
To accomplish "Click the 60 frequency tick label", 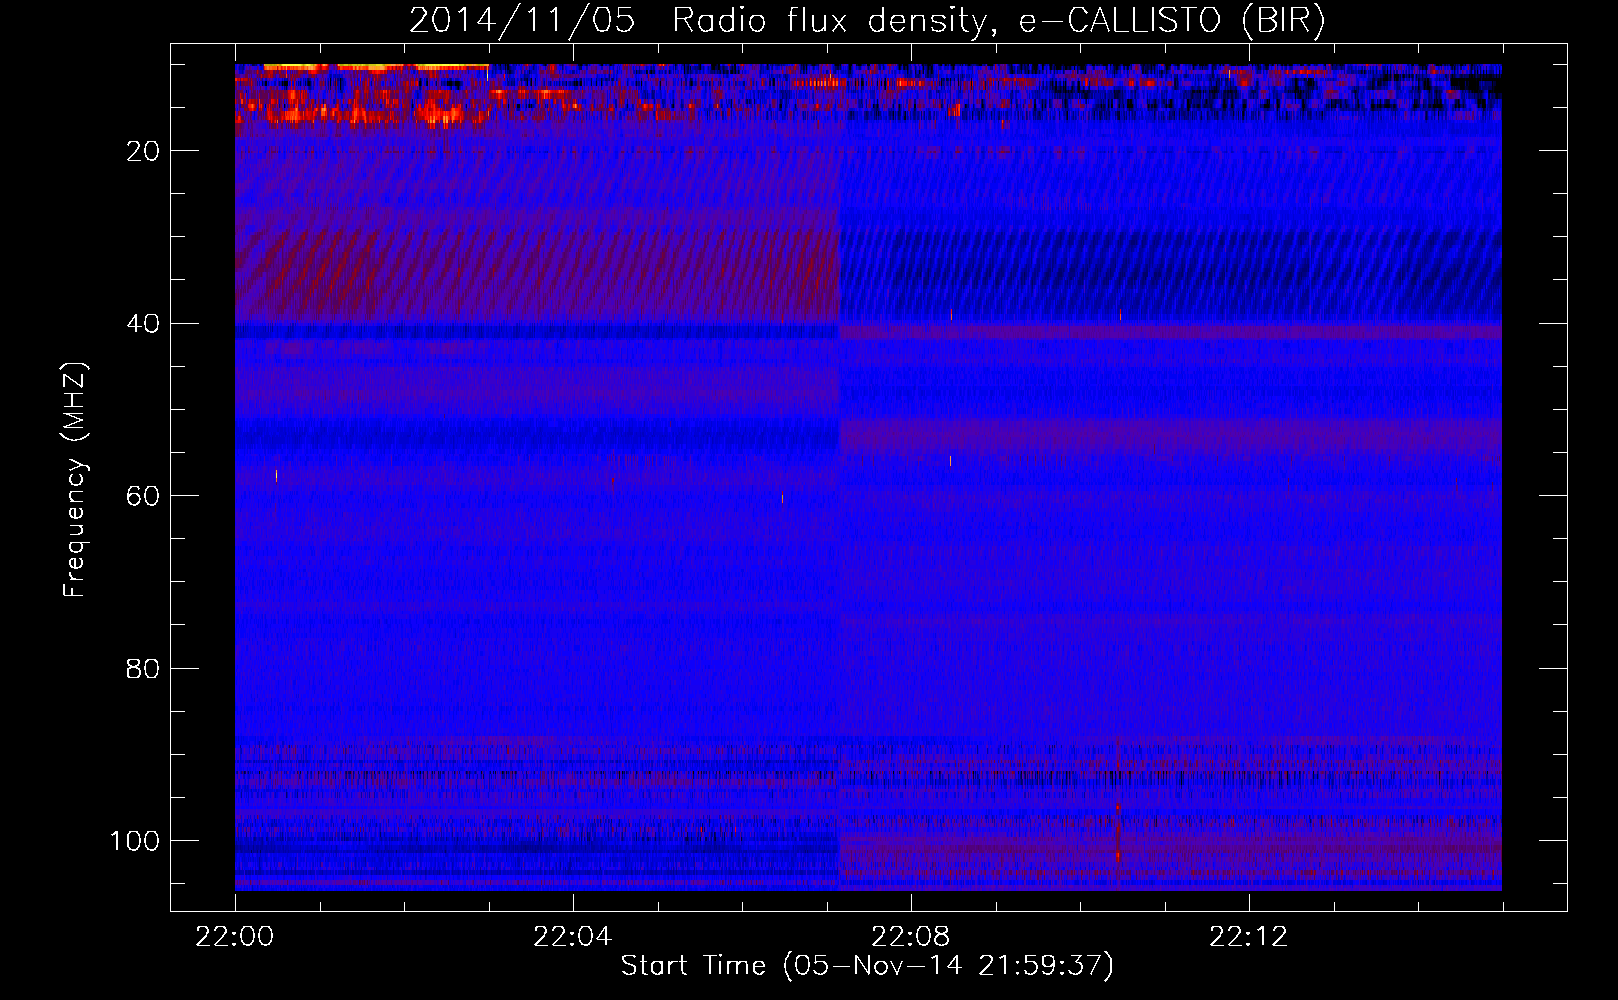I will (x=144, y=496).
